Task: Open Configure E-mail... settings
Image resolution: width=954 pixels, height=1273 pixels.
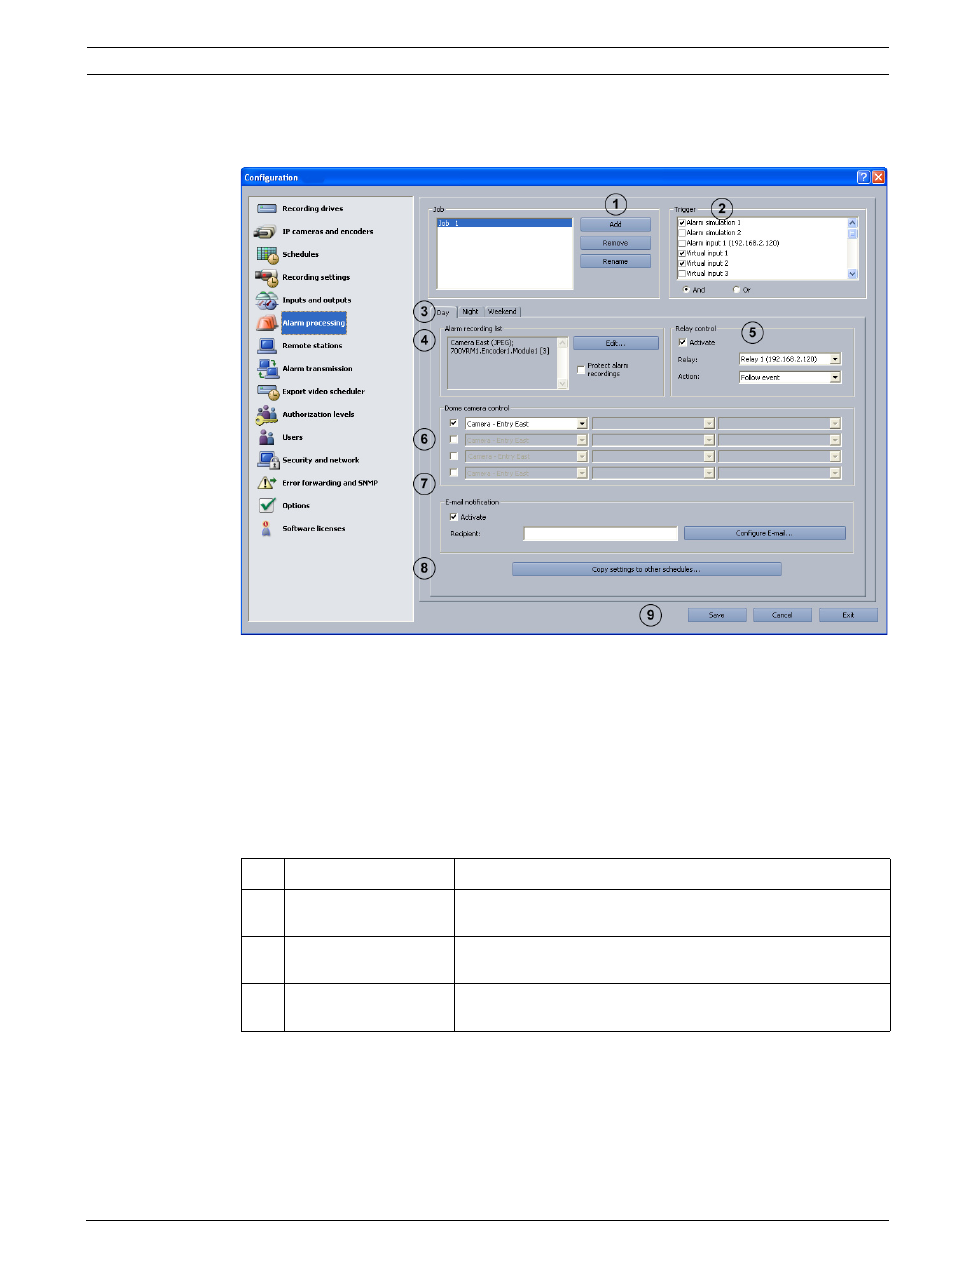Action: pyautogui.click(x=764, y=534)
